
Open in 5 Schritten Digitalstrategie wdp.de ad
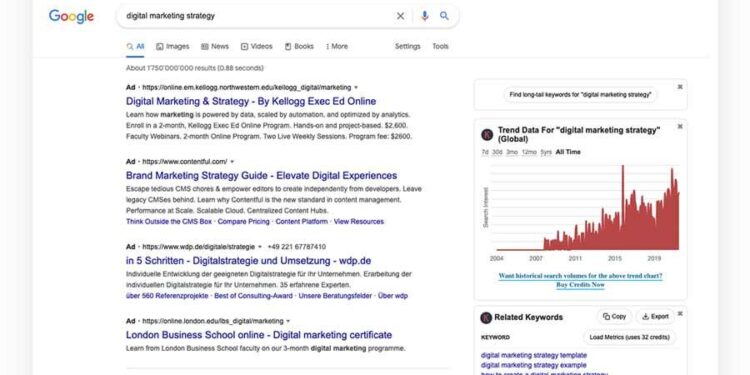point(248,261)
